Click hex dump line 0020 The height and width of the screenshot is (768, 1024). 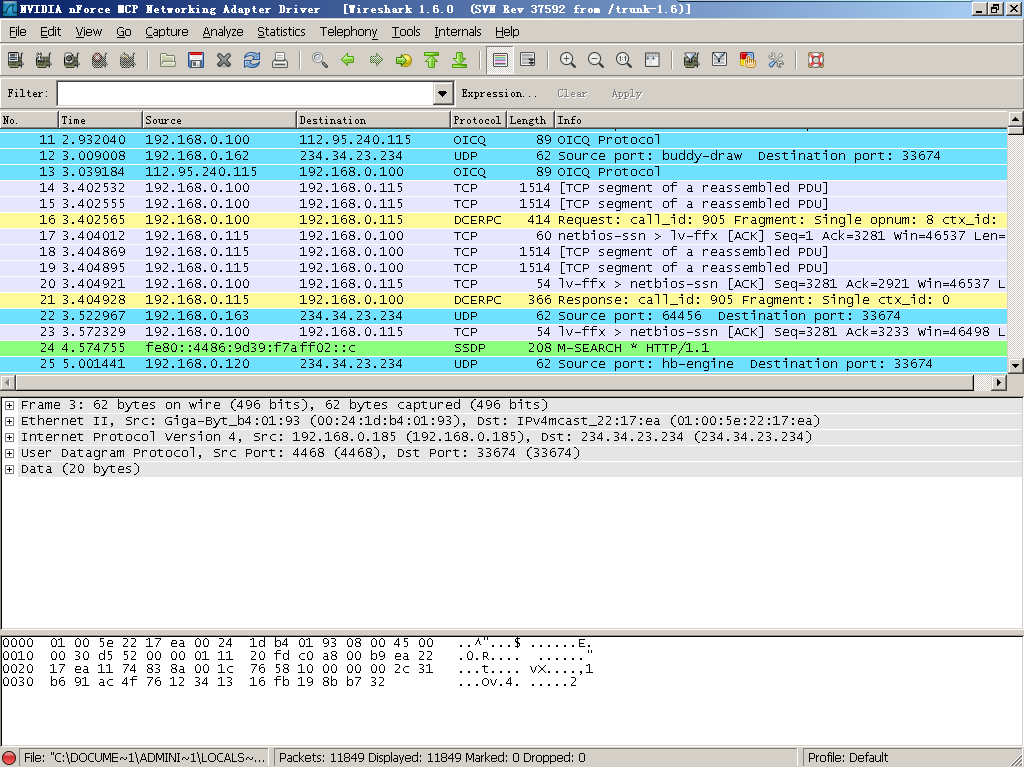[x=298, y=669]
